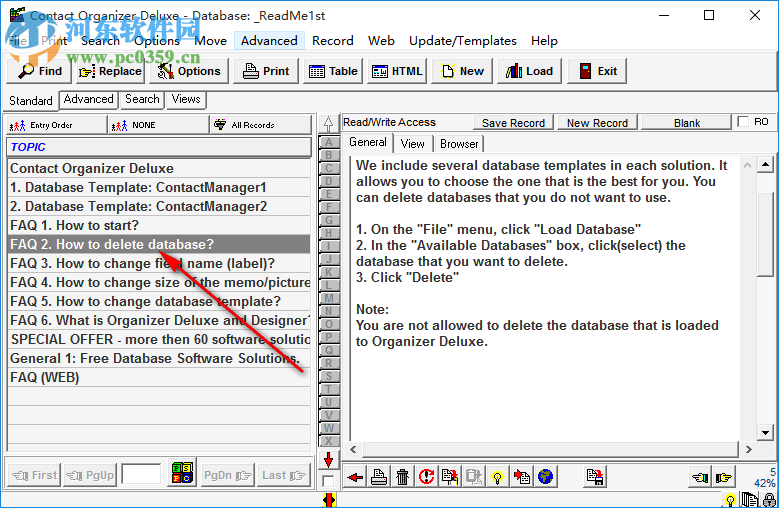Click the Blank button

coord(687,123)
